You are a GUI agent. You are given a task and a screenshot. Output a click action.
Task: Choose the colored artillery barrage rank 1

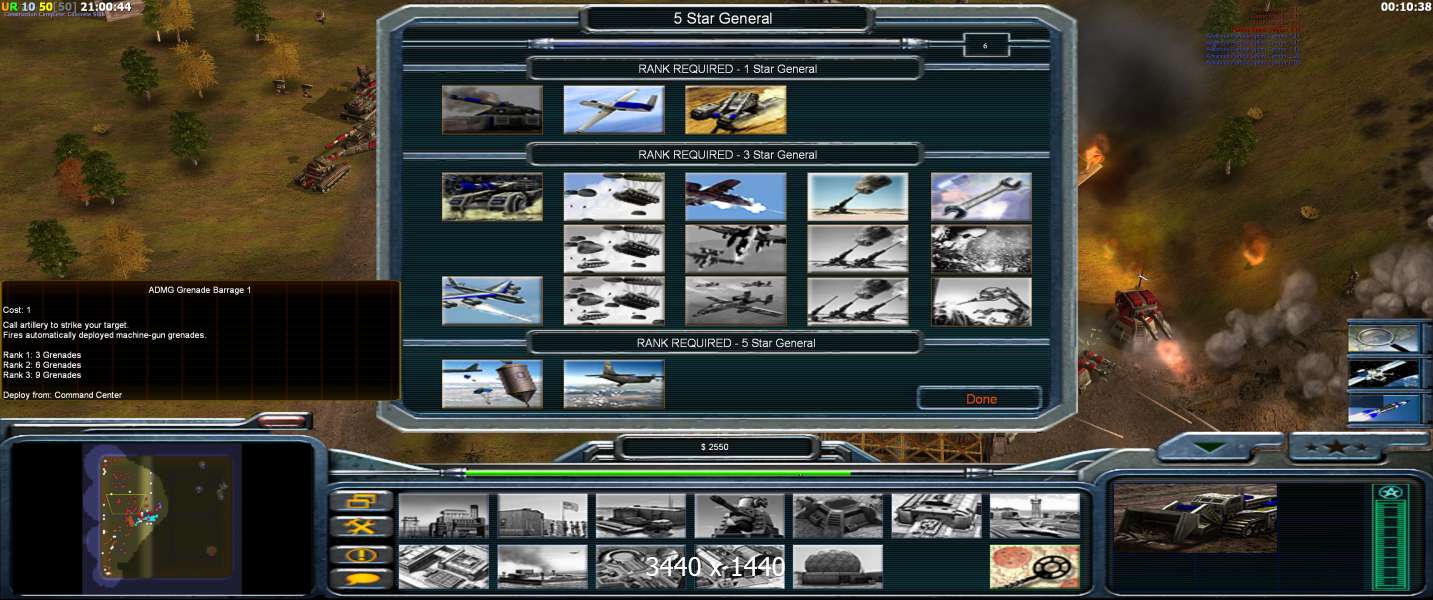pos(858,197)
